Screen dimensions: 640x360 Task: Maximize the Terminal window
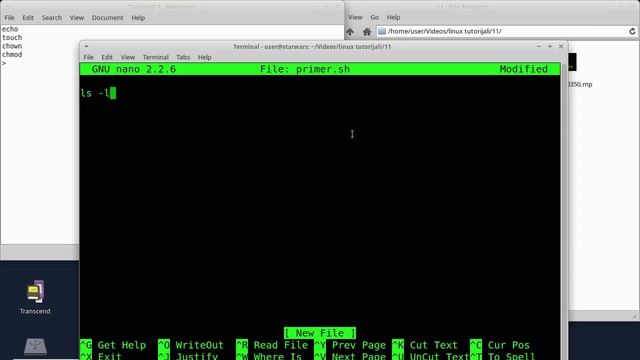550,47
